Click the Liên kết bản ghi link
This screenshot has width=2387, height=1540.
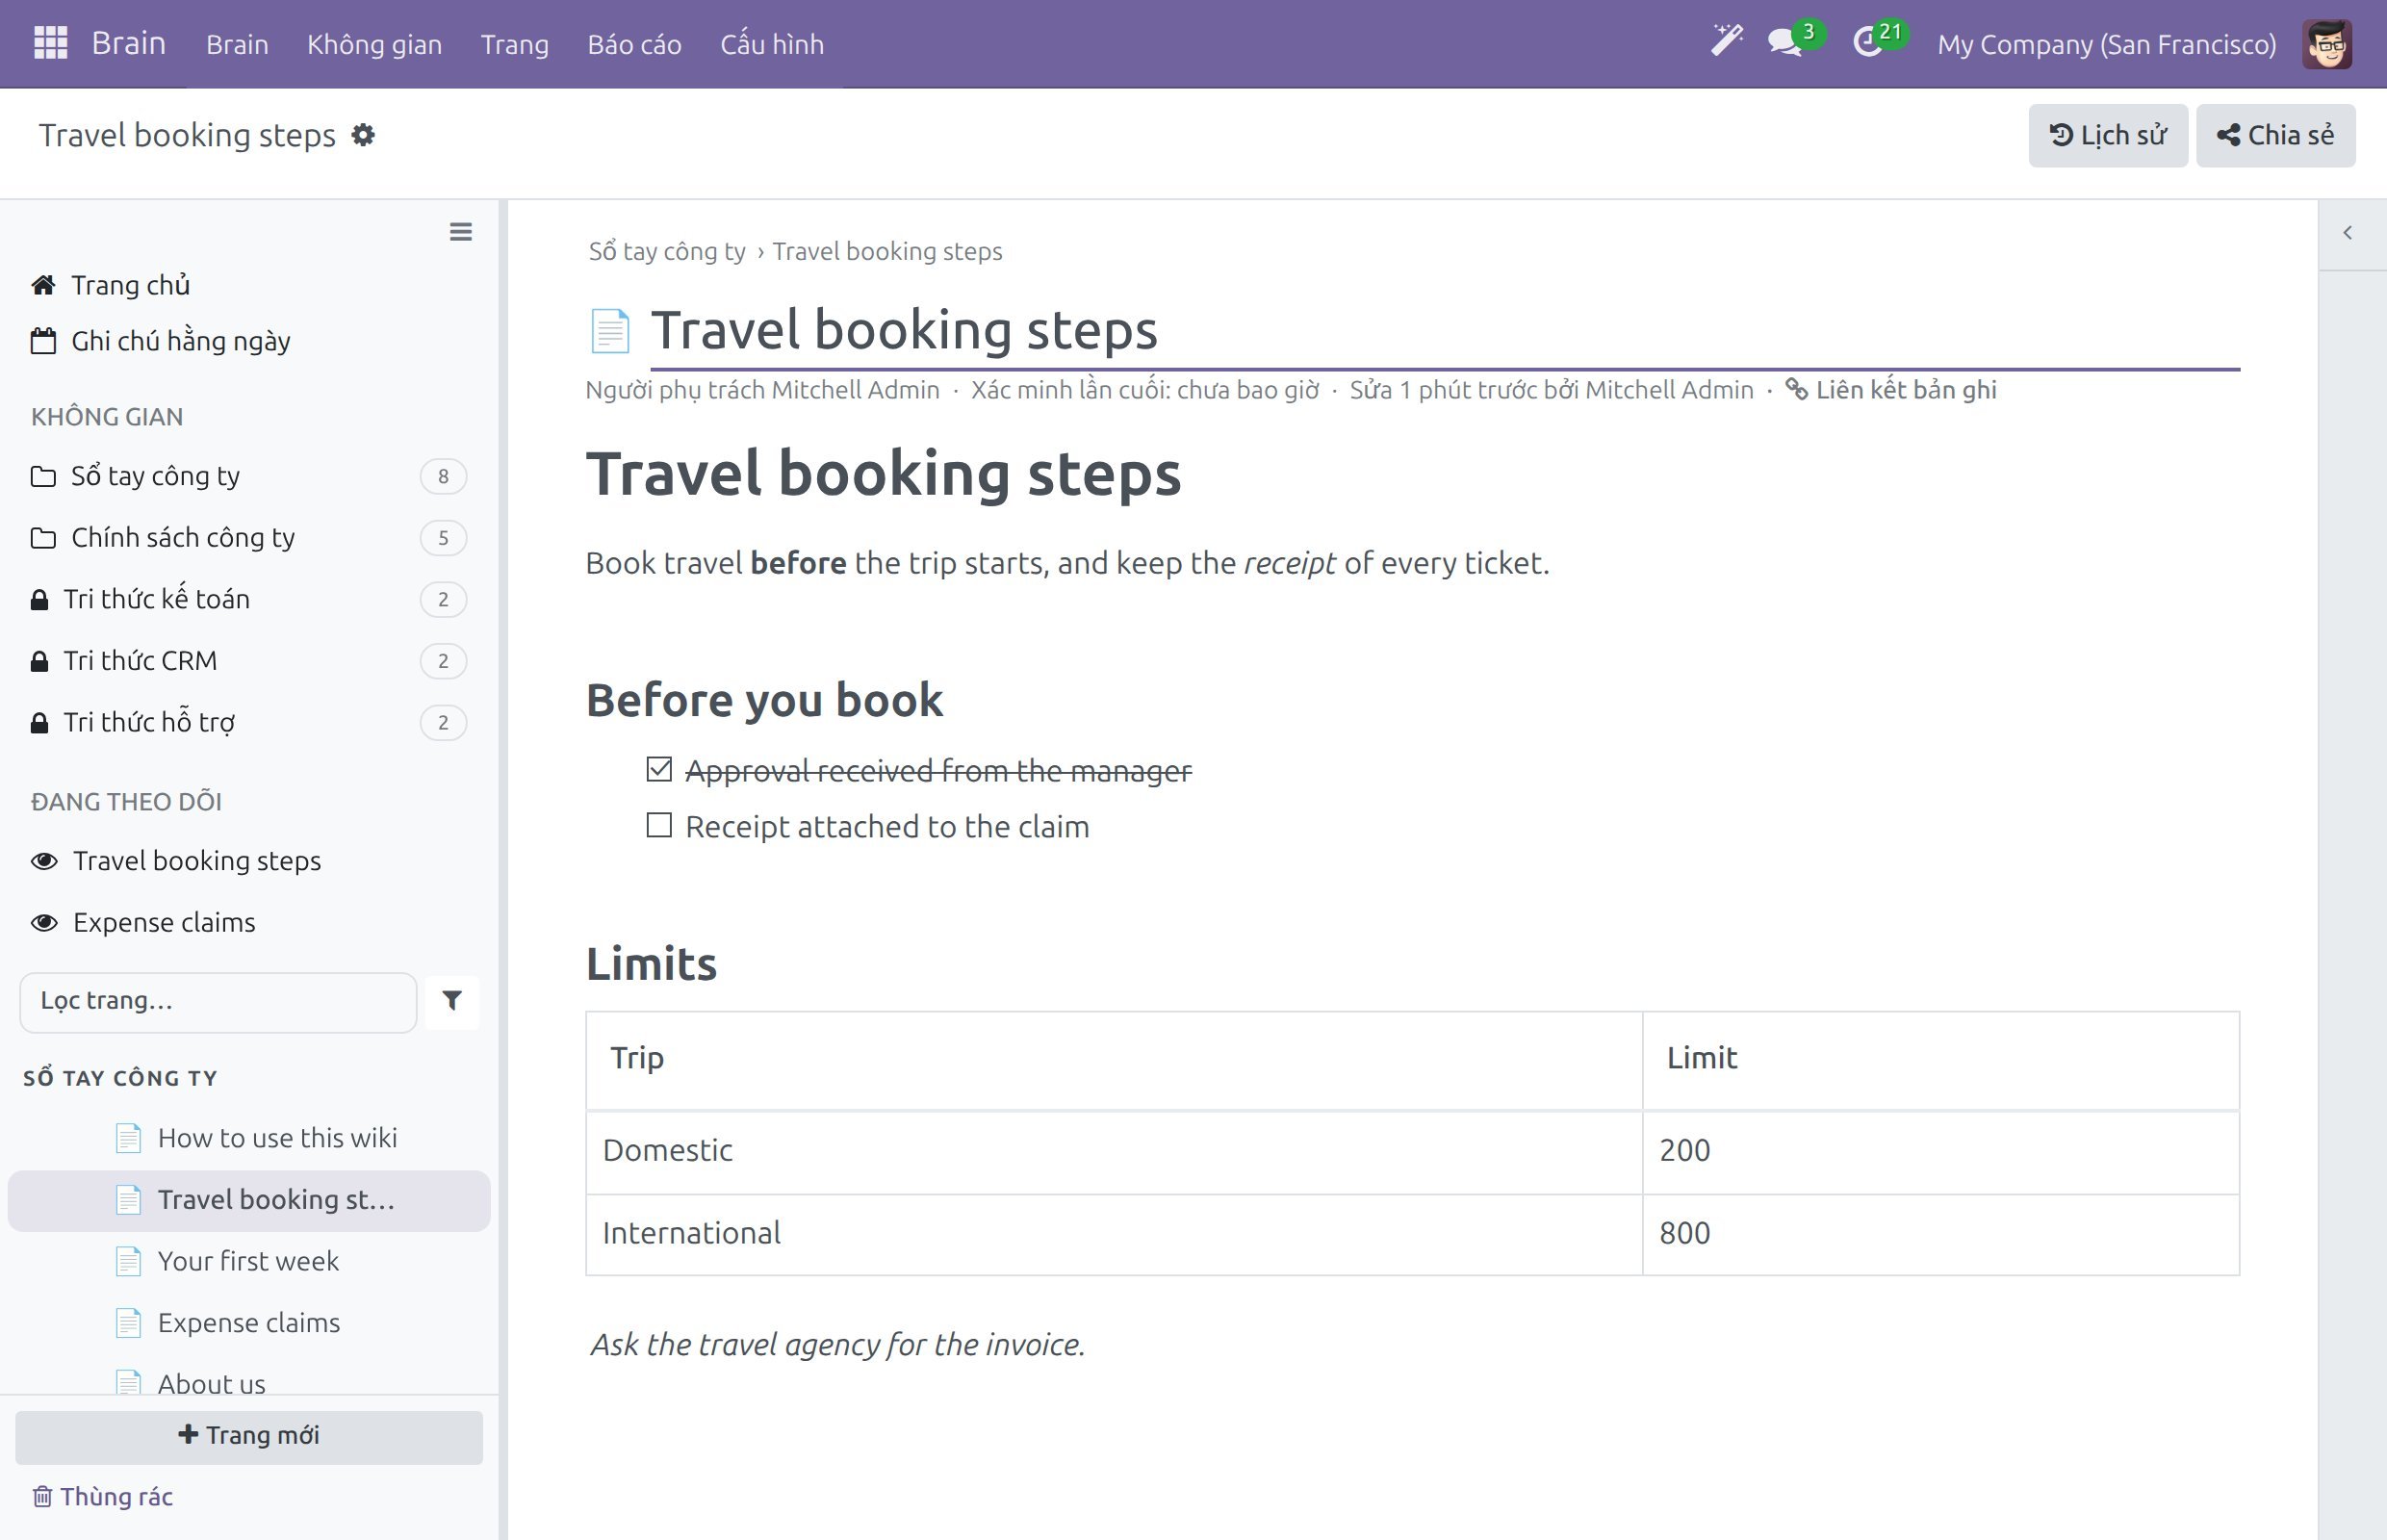point(1891,390)
